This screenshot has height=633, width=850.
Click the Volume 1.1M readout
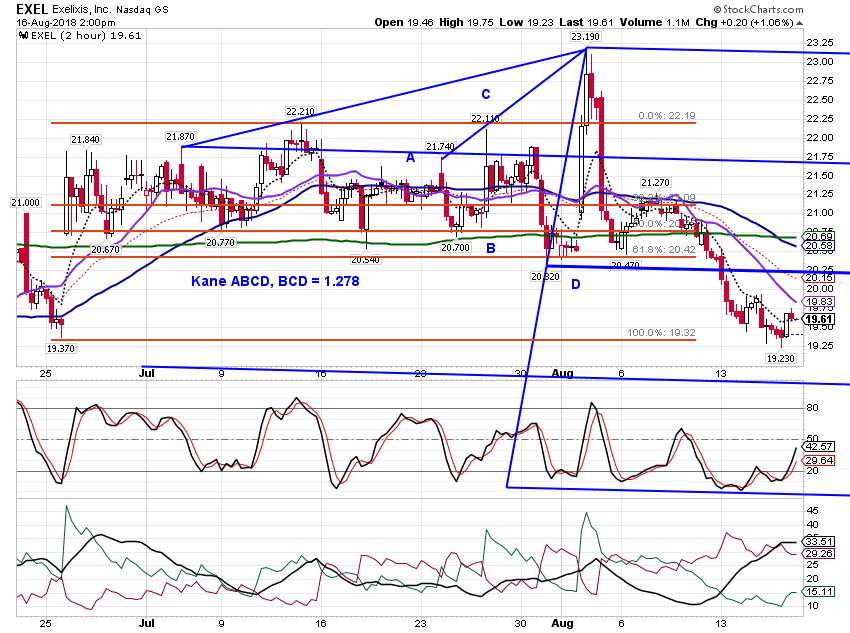click(x=654, y=22)
